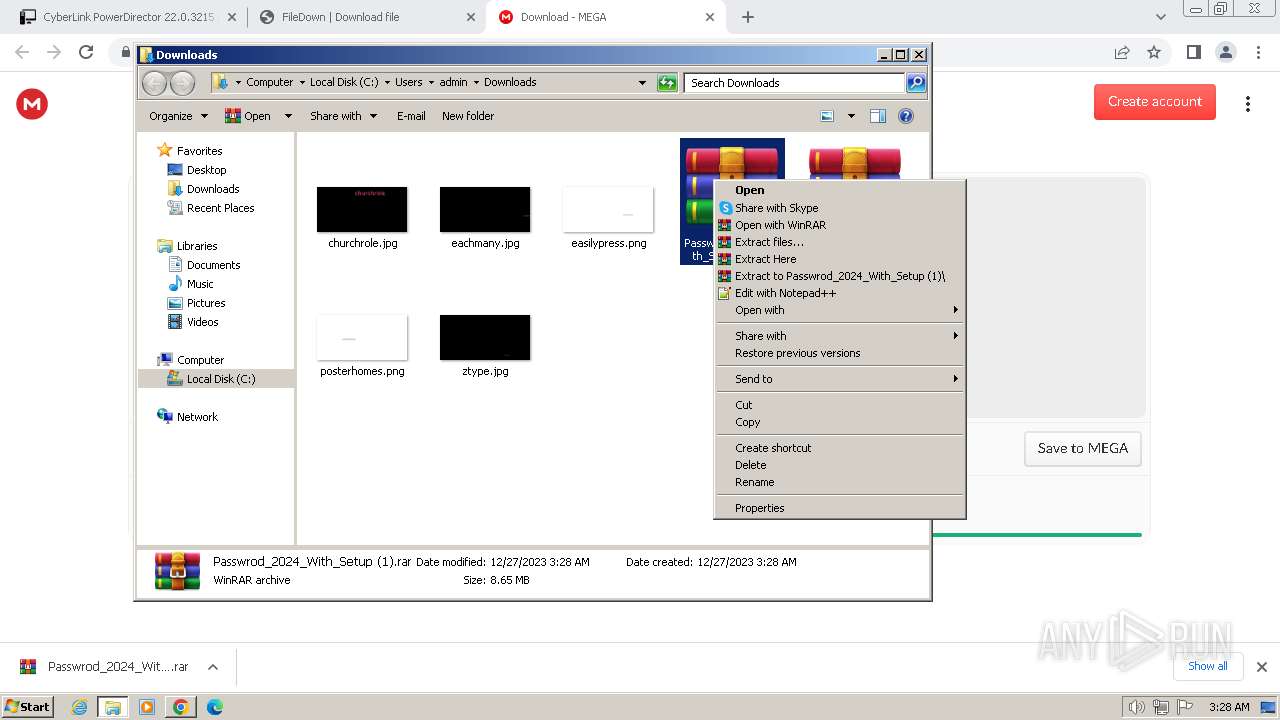Click Save to MEGA button
Screen dimensions: 1280x720
coord(1083,449)
